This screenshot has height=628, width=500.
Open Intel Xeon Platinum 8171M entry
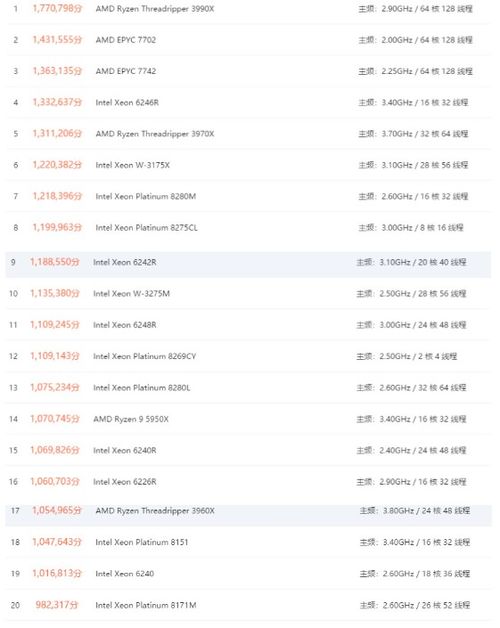(146, 605)
